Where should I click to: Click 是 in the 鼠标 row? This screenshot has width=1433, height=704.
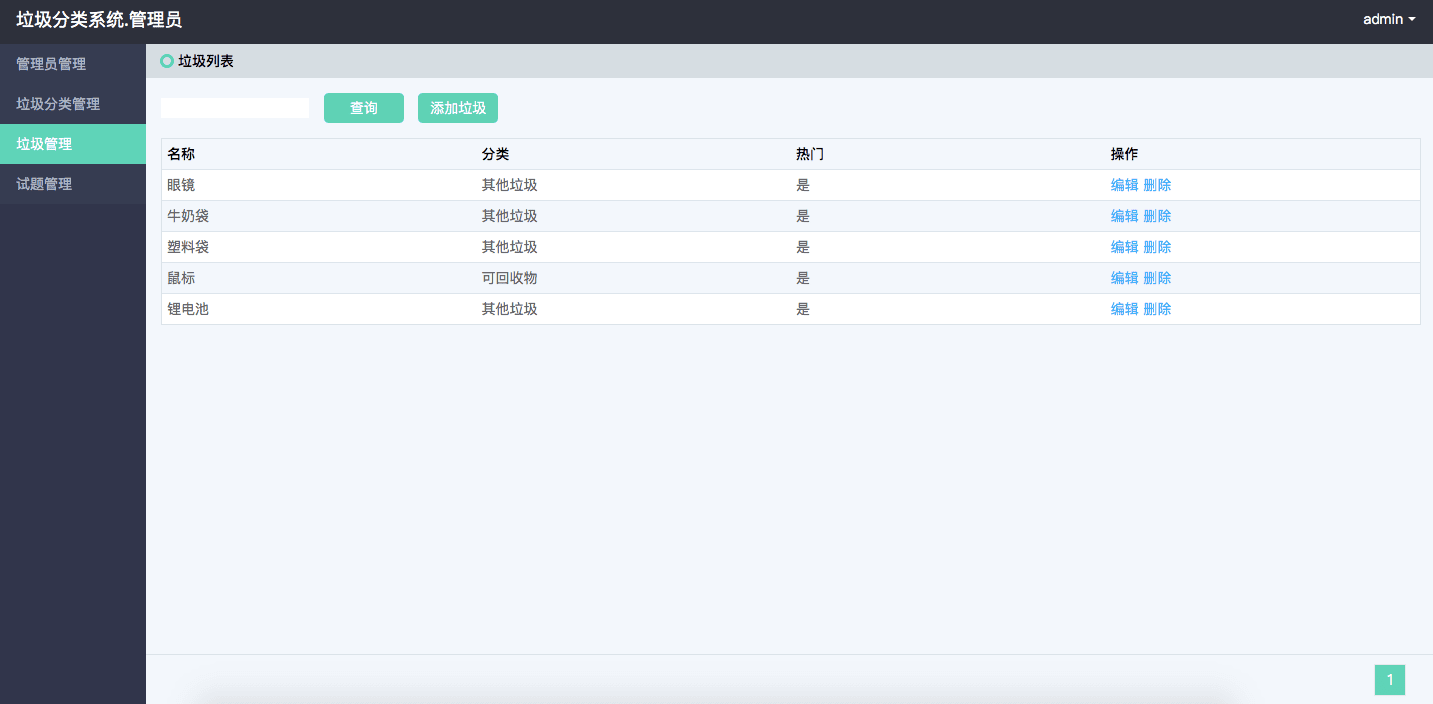(x=803, y=278)
